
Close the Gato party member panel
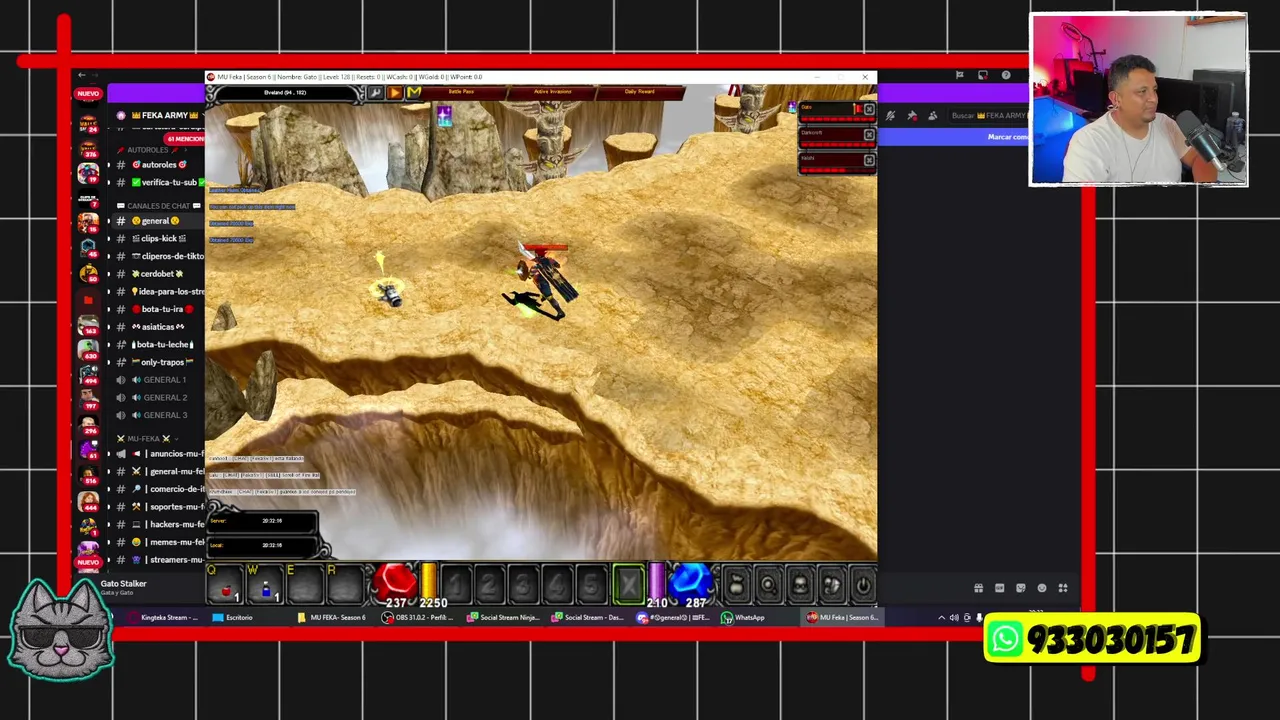point(869,109)
